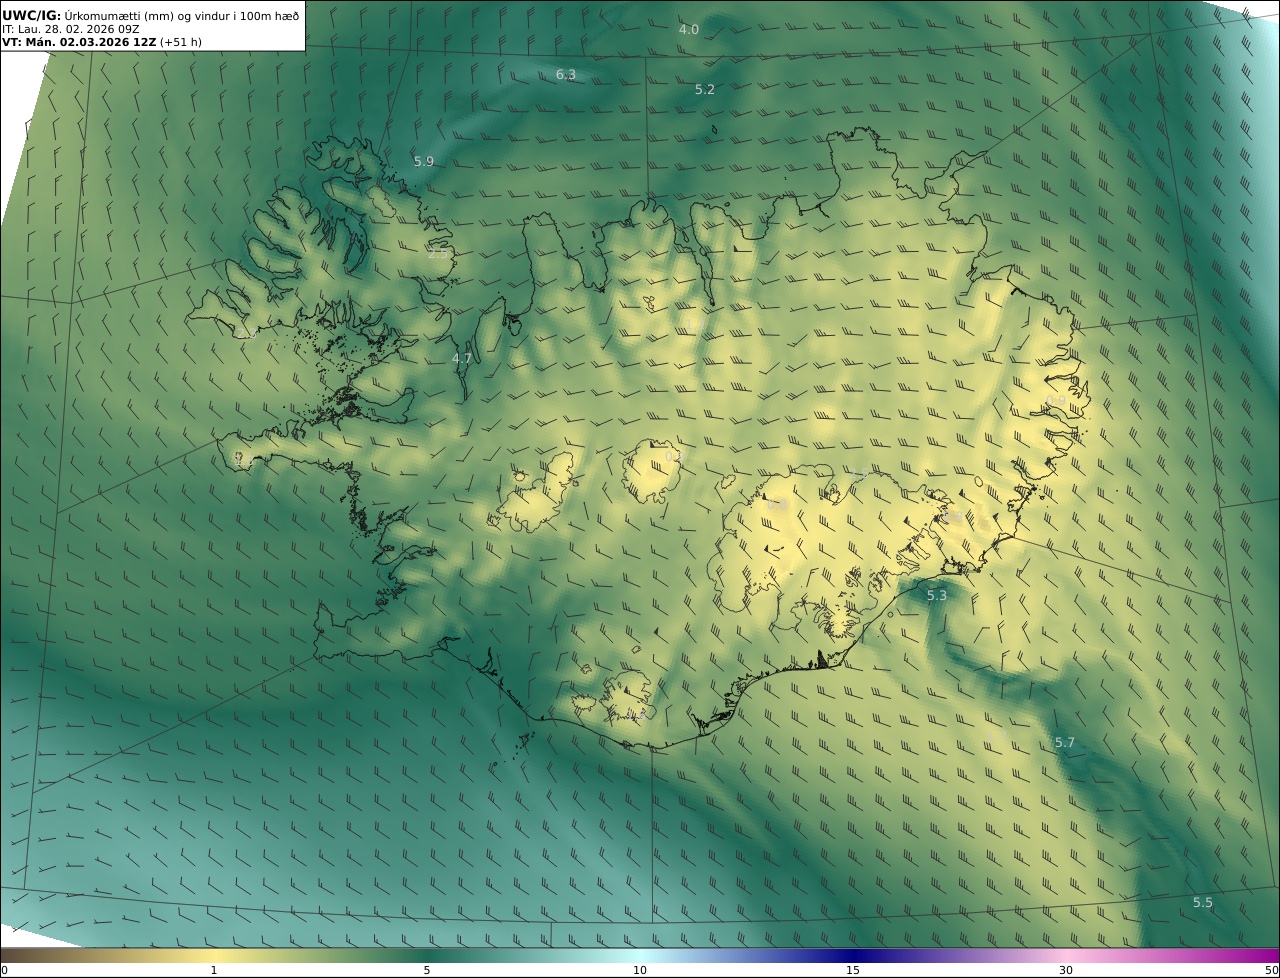
Task: Click the 10 tick on the colour scale
Action: (640, 970)
